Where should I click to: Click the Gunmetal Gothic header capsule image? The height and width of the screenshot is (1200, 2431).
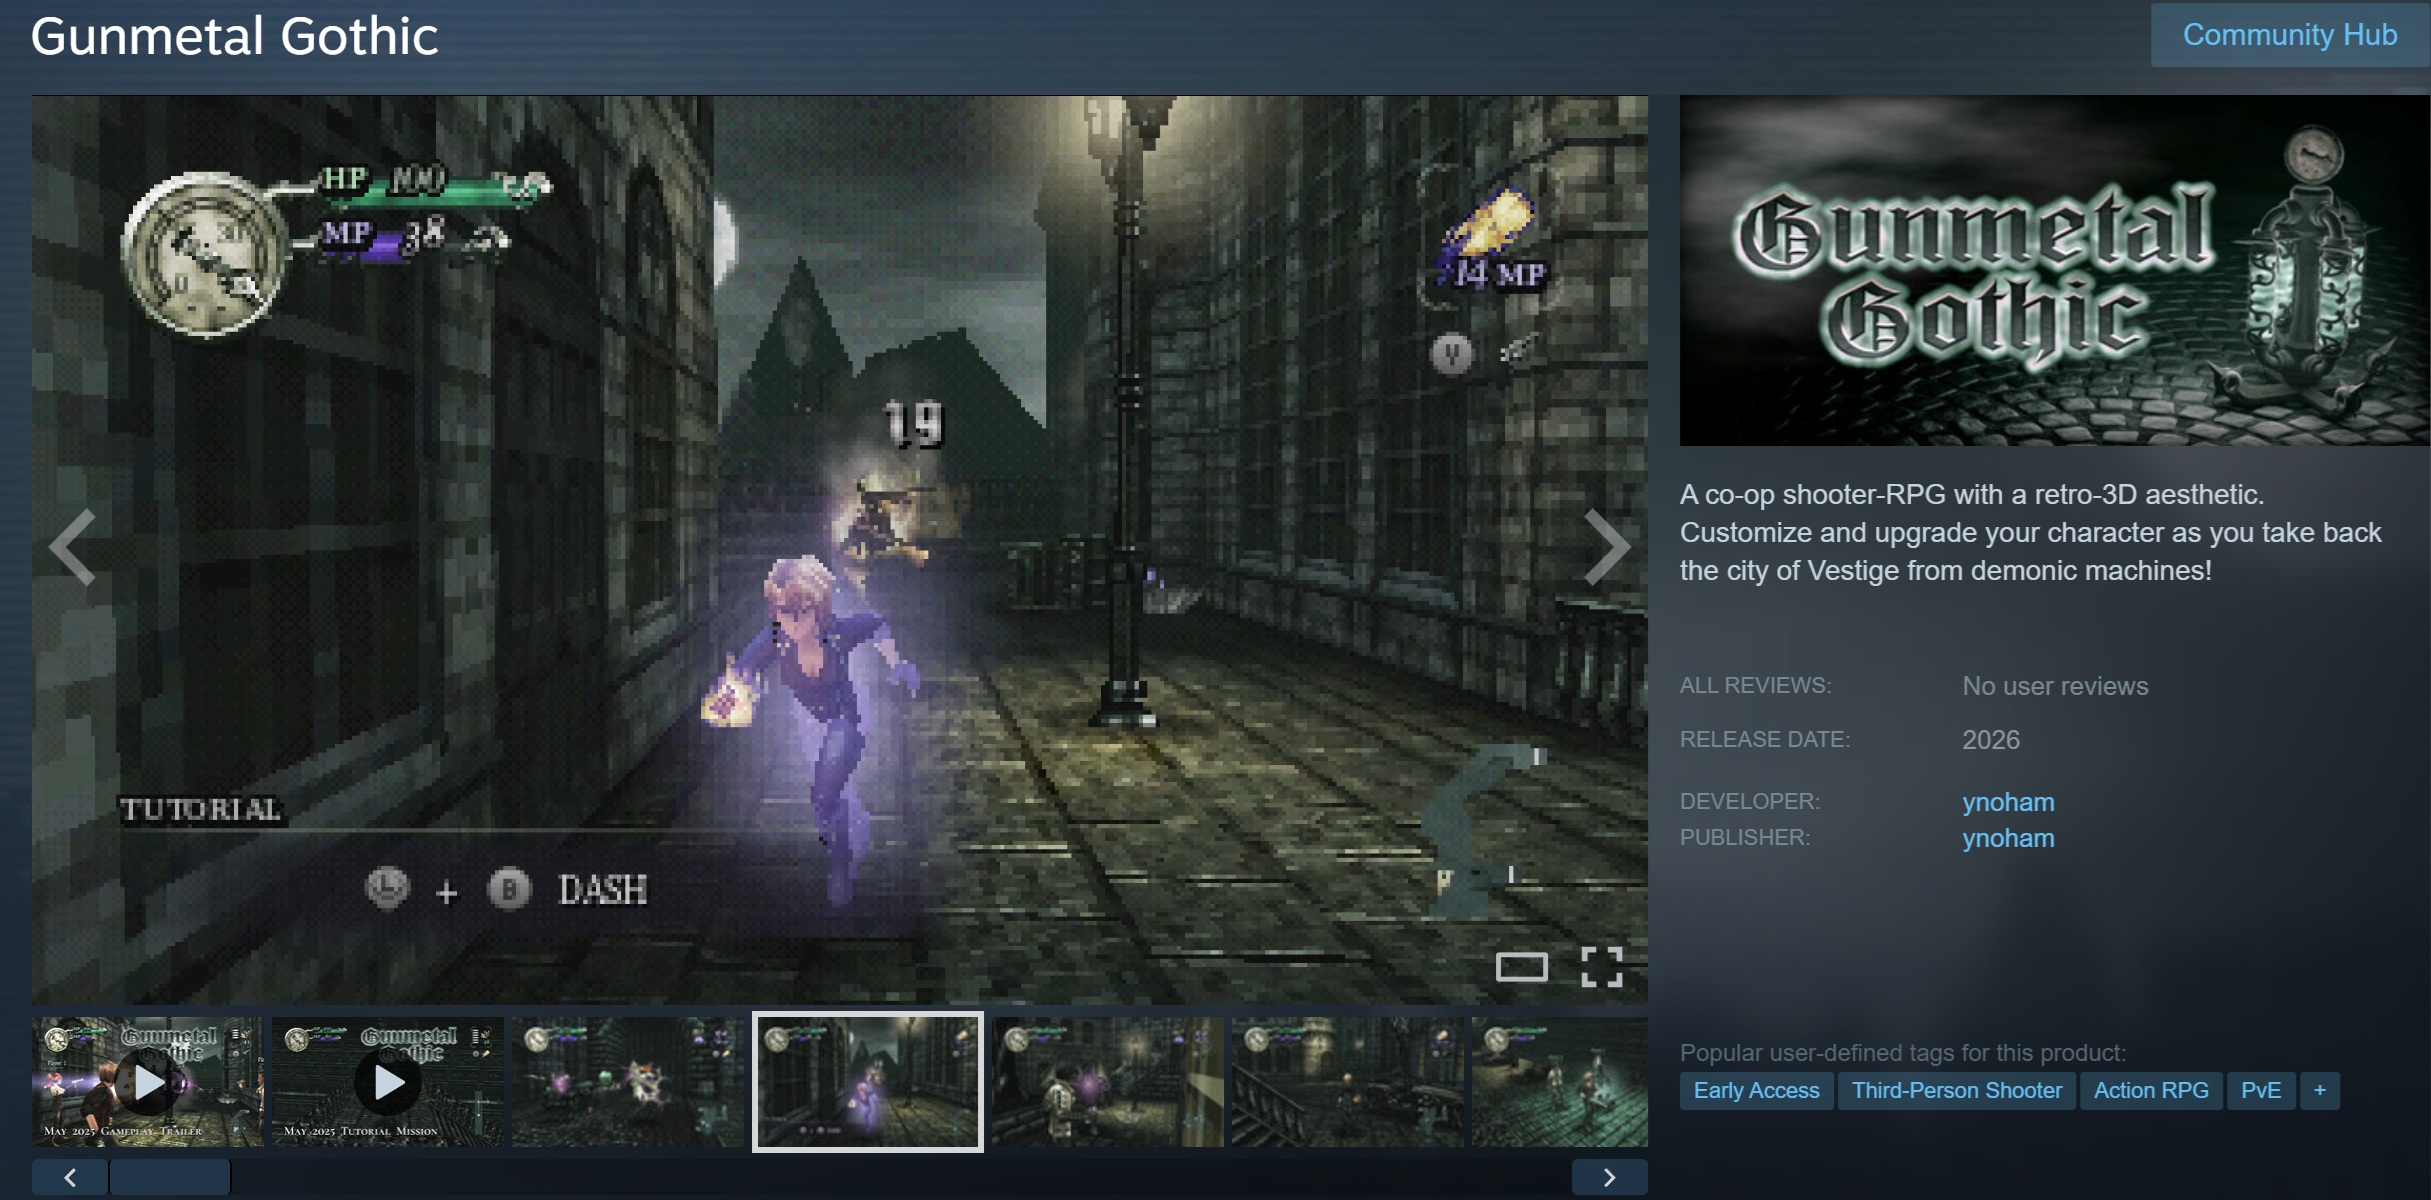tap(2054, 270)
